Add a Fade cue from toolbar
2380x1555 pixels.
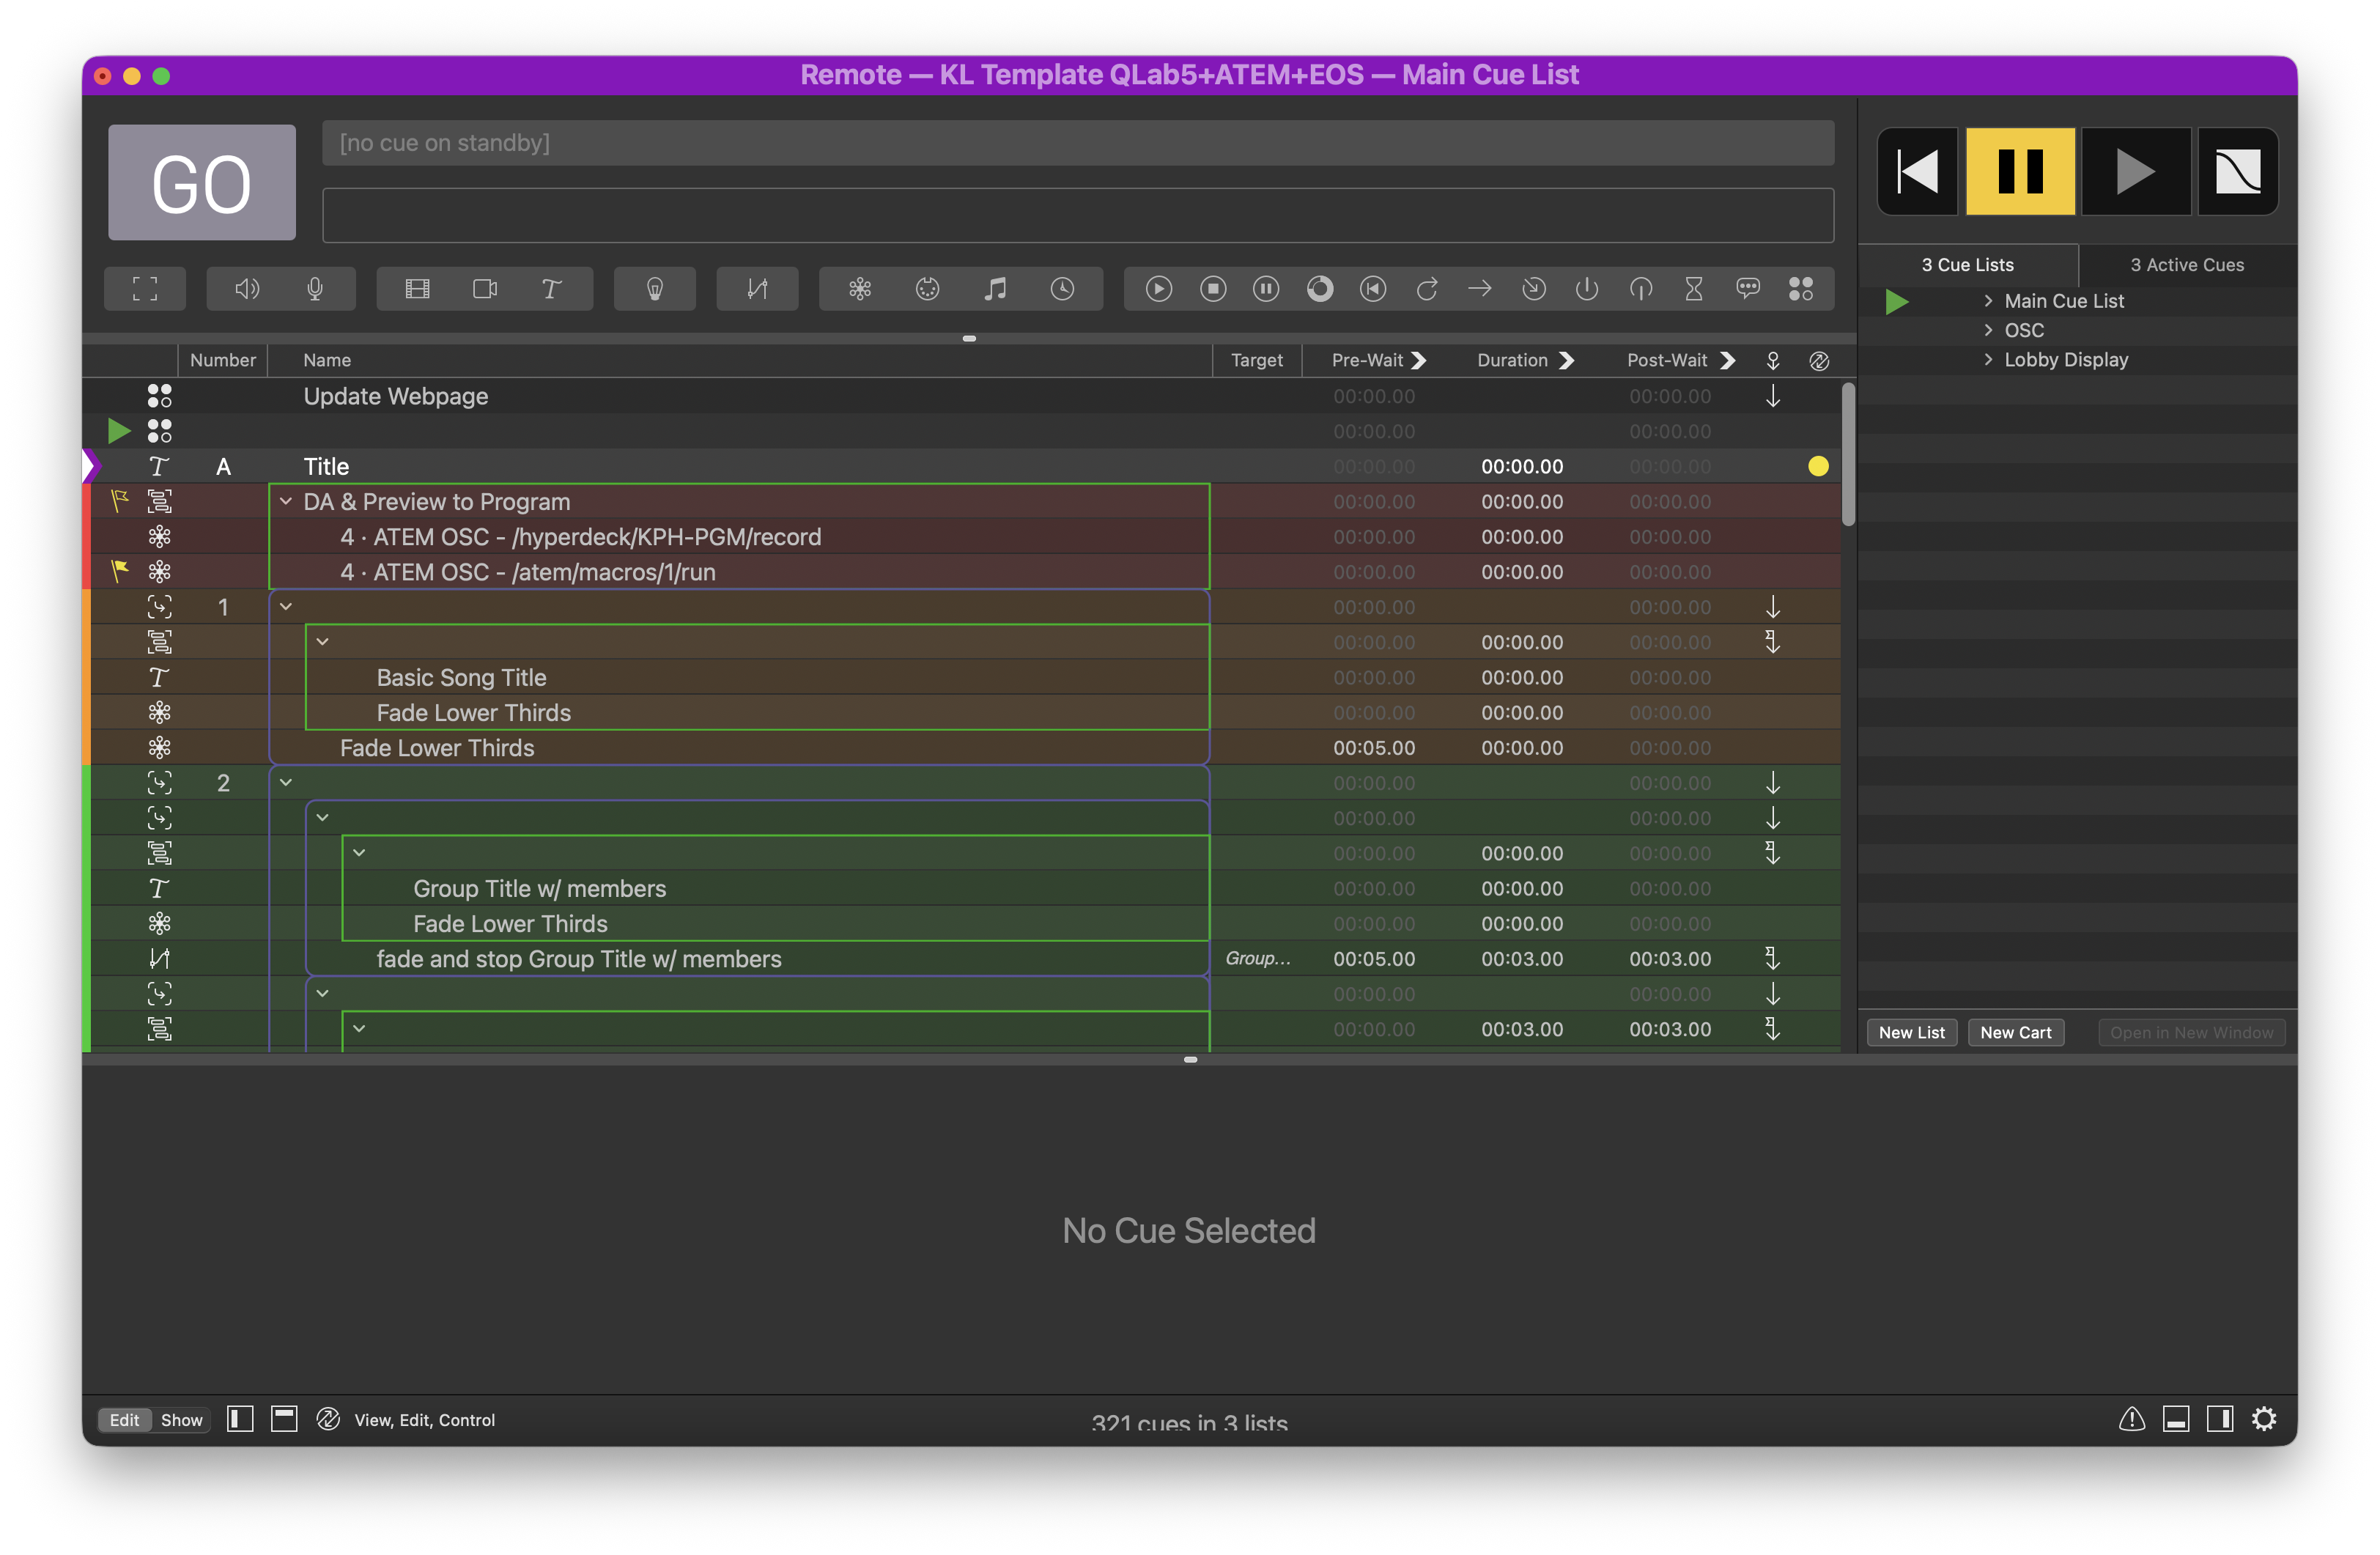tap(757, 289)
